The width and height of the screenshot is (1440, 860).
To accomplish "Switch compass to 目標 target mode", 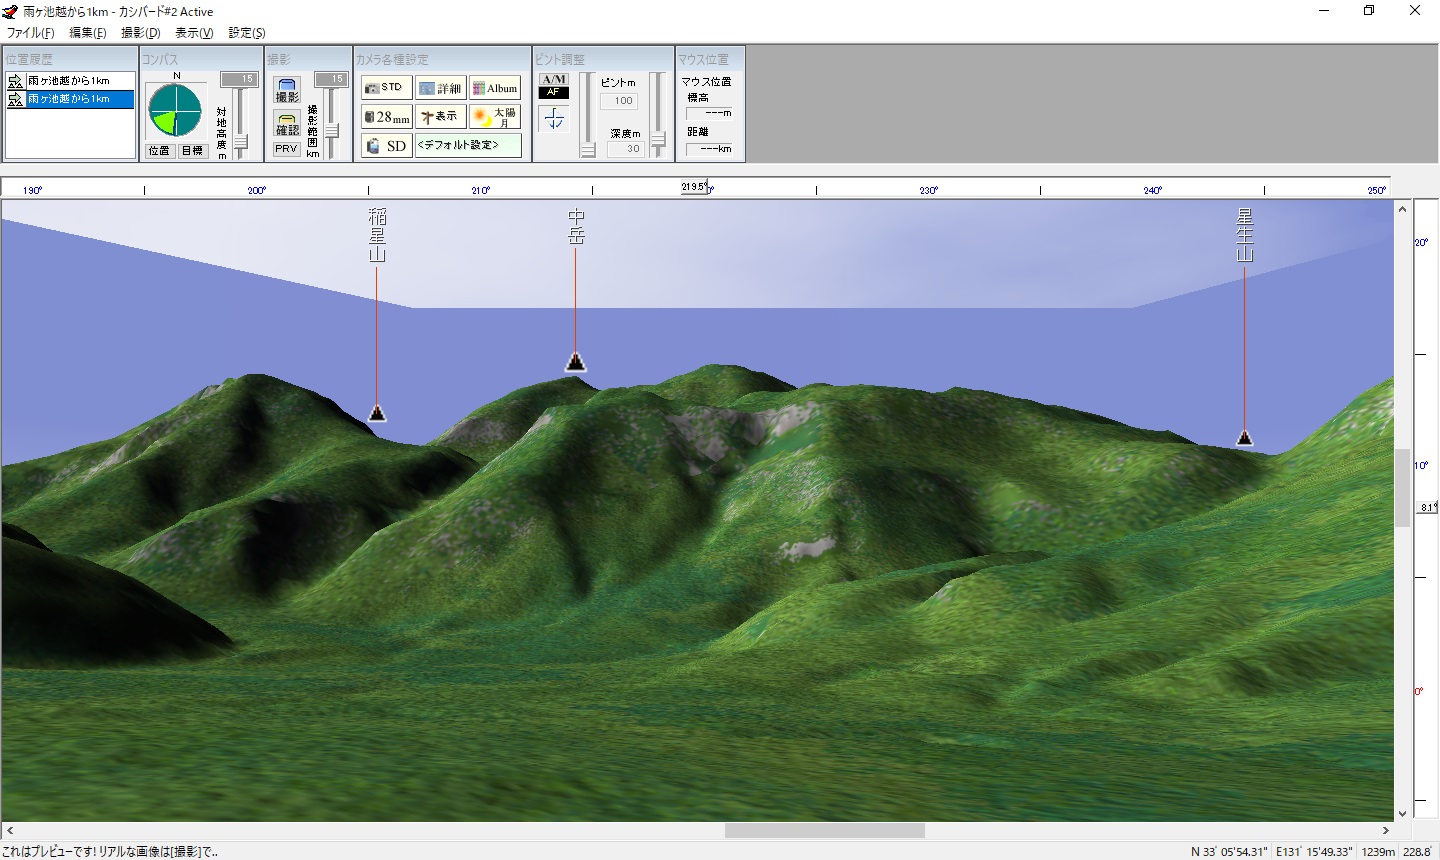I will tap(191, 151).
